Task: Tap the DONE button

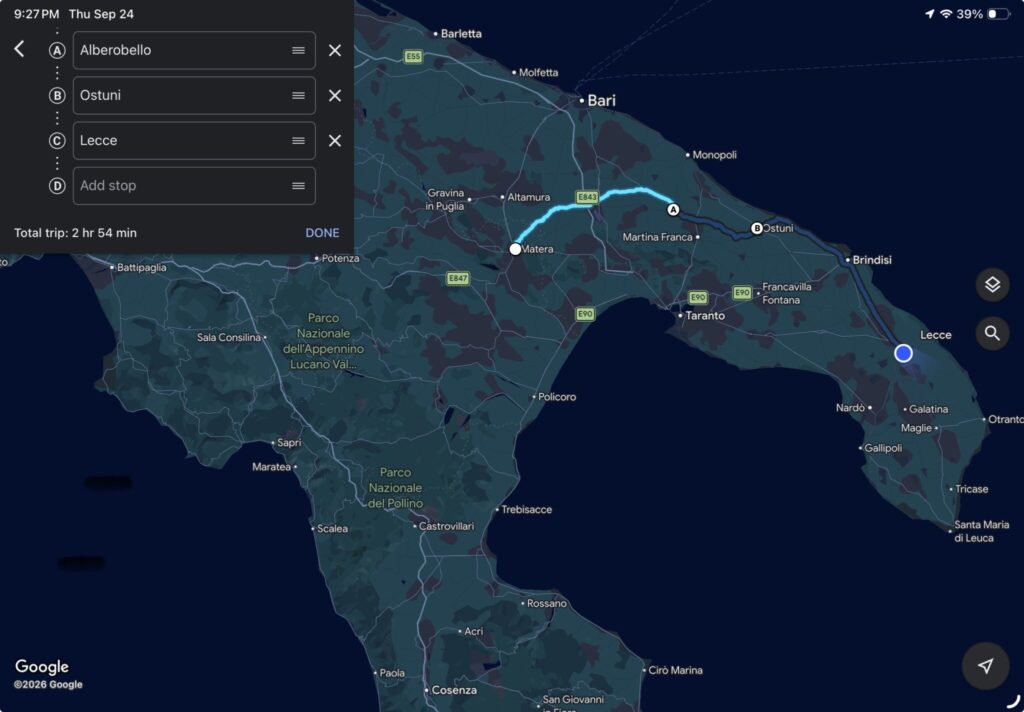Action: pyautogui.click(x=322, y=233)
